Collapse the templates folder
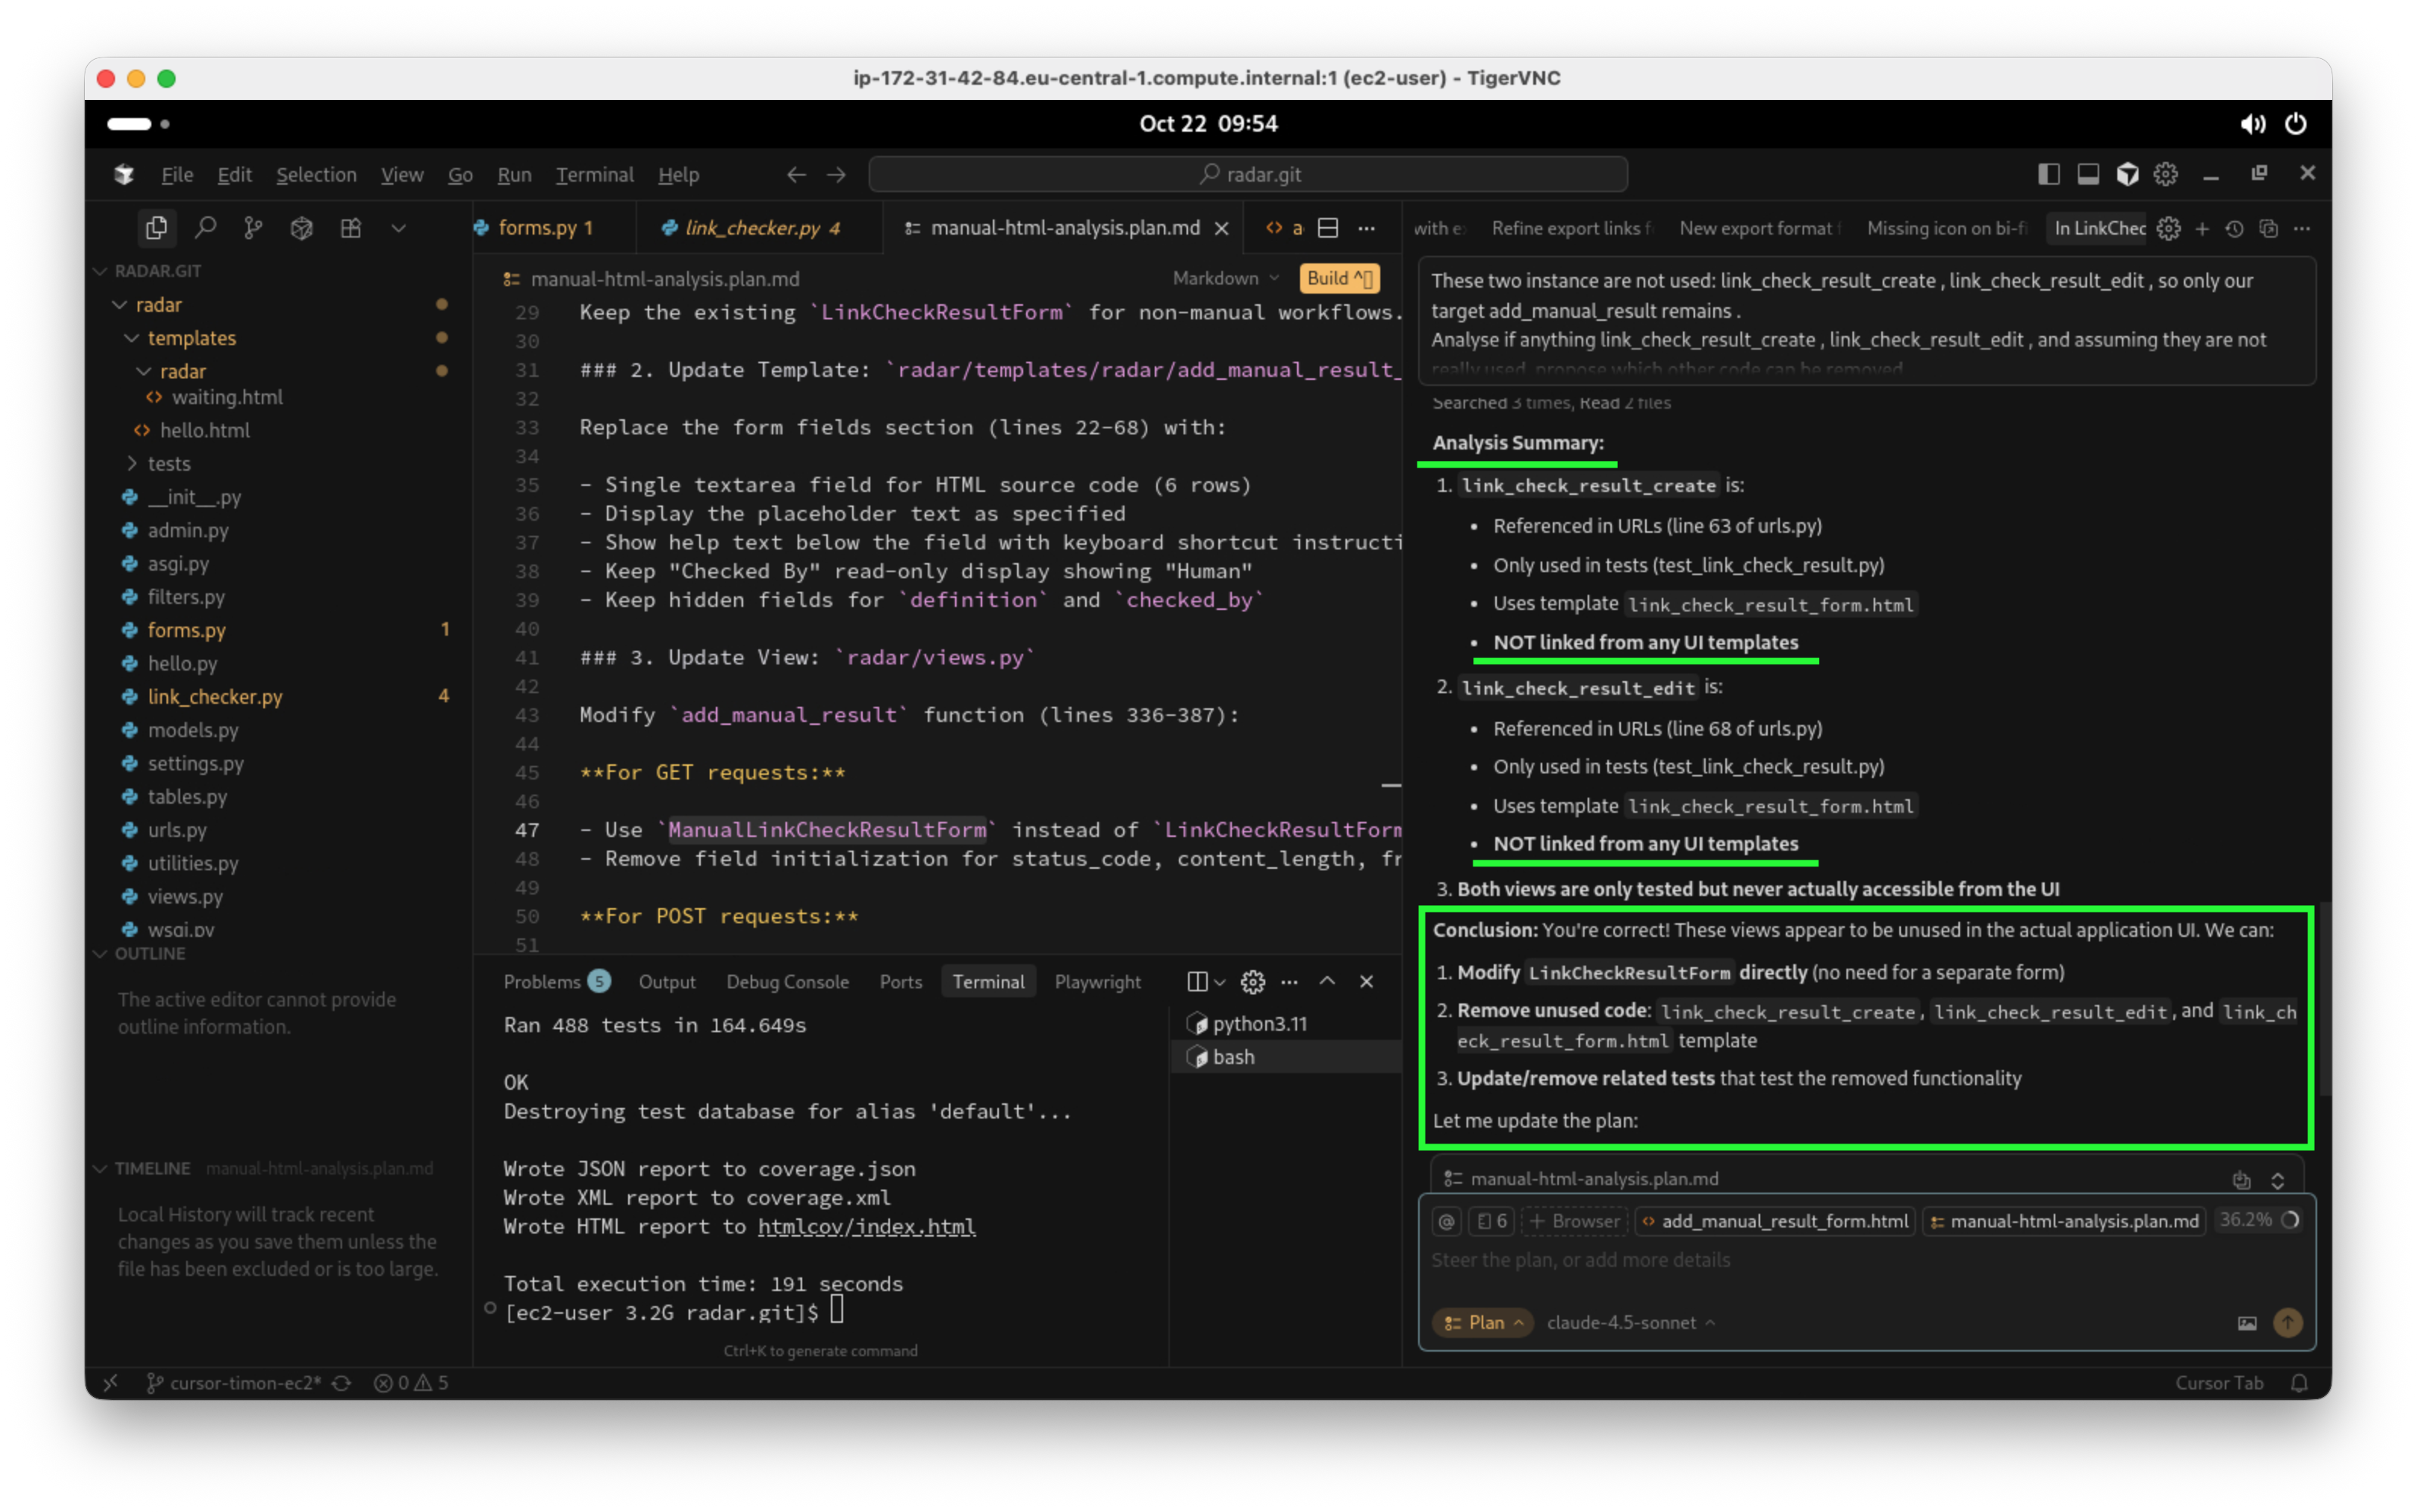The height and width of the screenshot is (1512, 2417). [131, 338]
